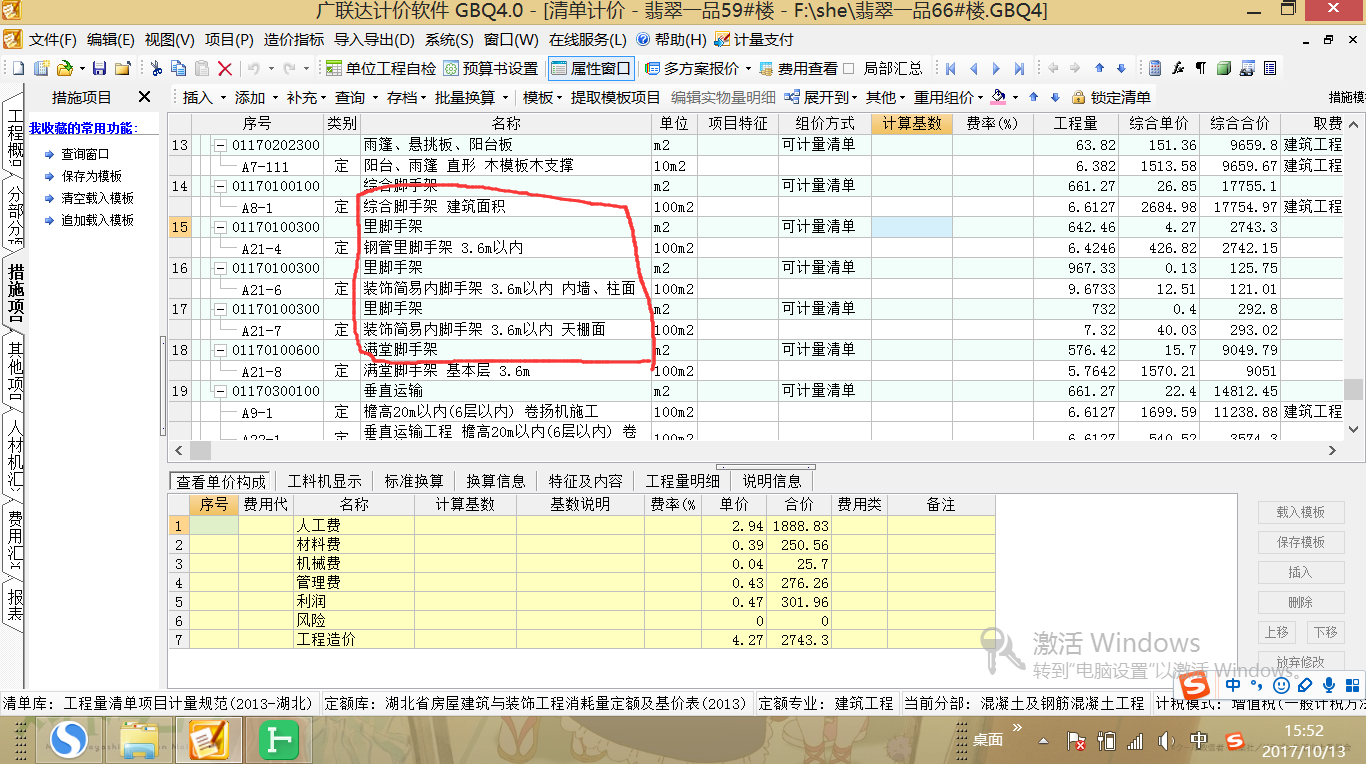Click the vertical scrollbar thumb of the main table

point(1353,389)
